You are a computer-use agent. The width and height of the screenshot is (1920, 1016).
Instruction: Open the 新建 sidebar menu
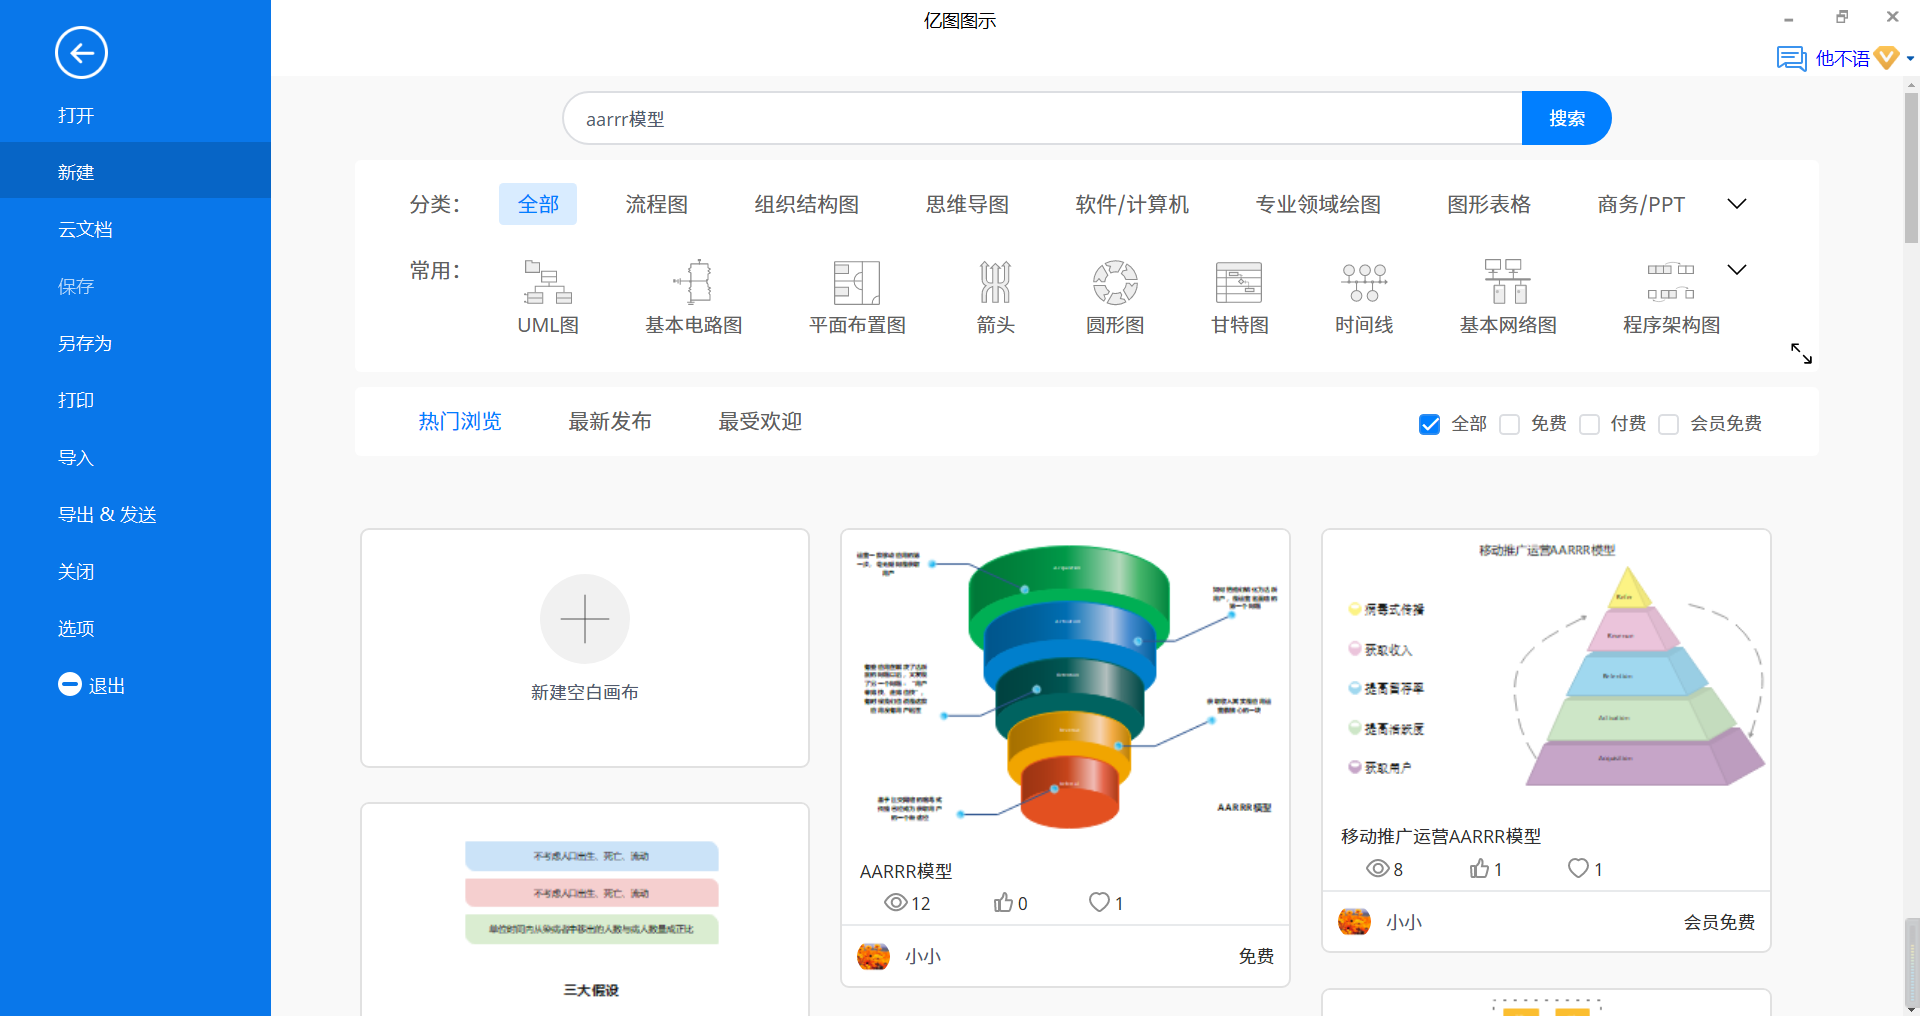click(x=135, y=172)
